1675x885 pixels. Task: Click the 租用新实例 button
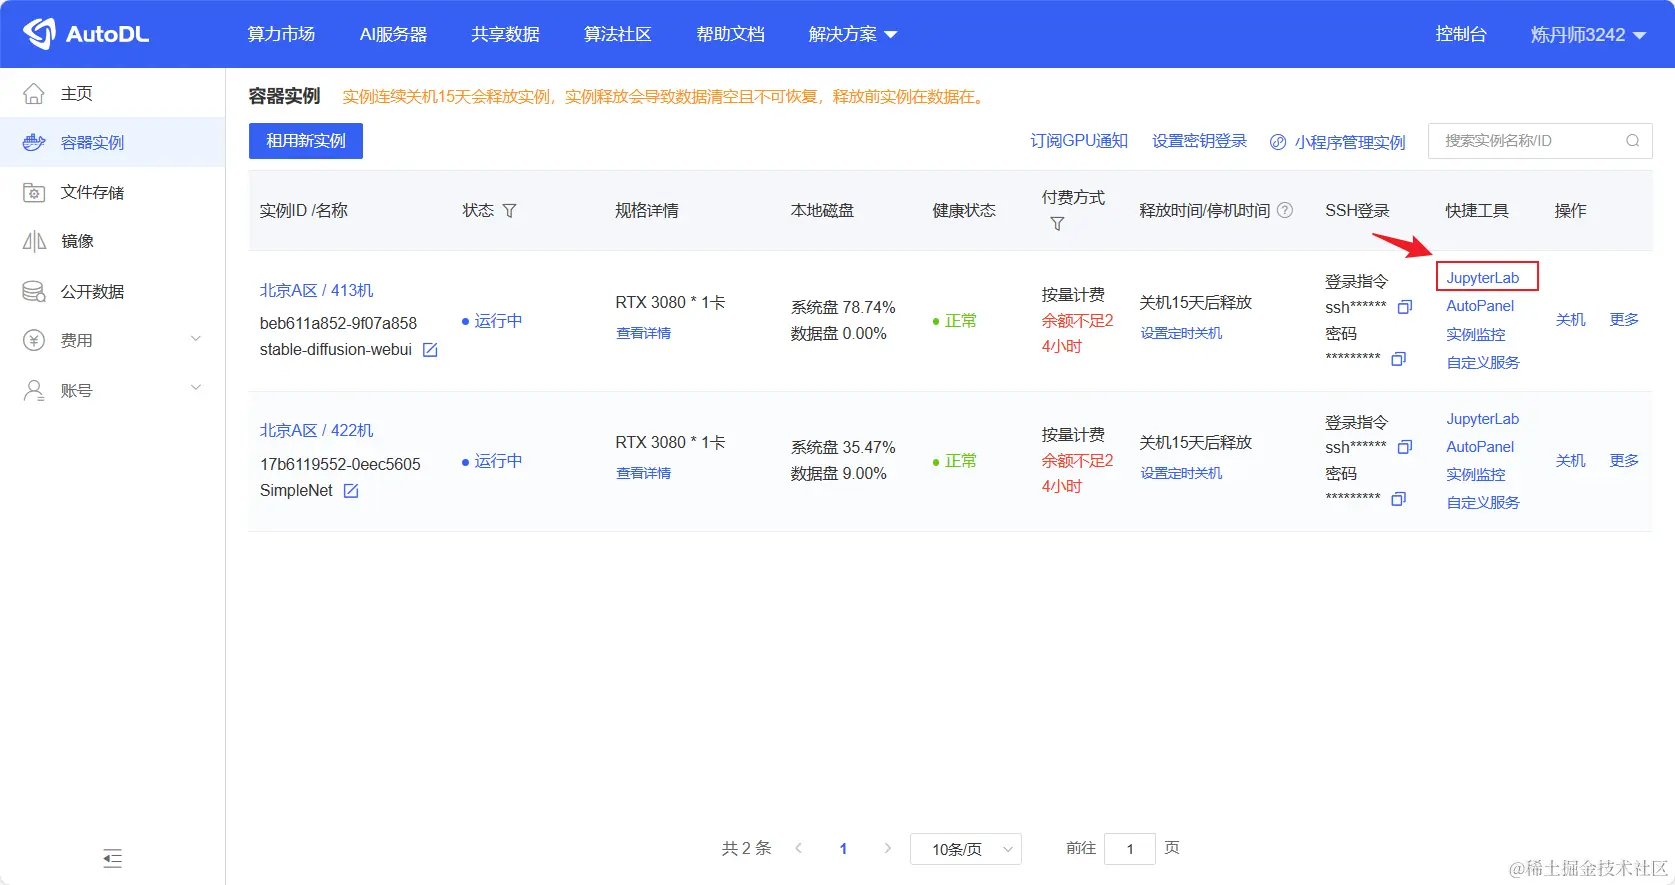coord(306,141)
